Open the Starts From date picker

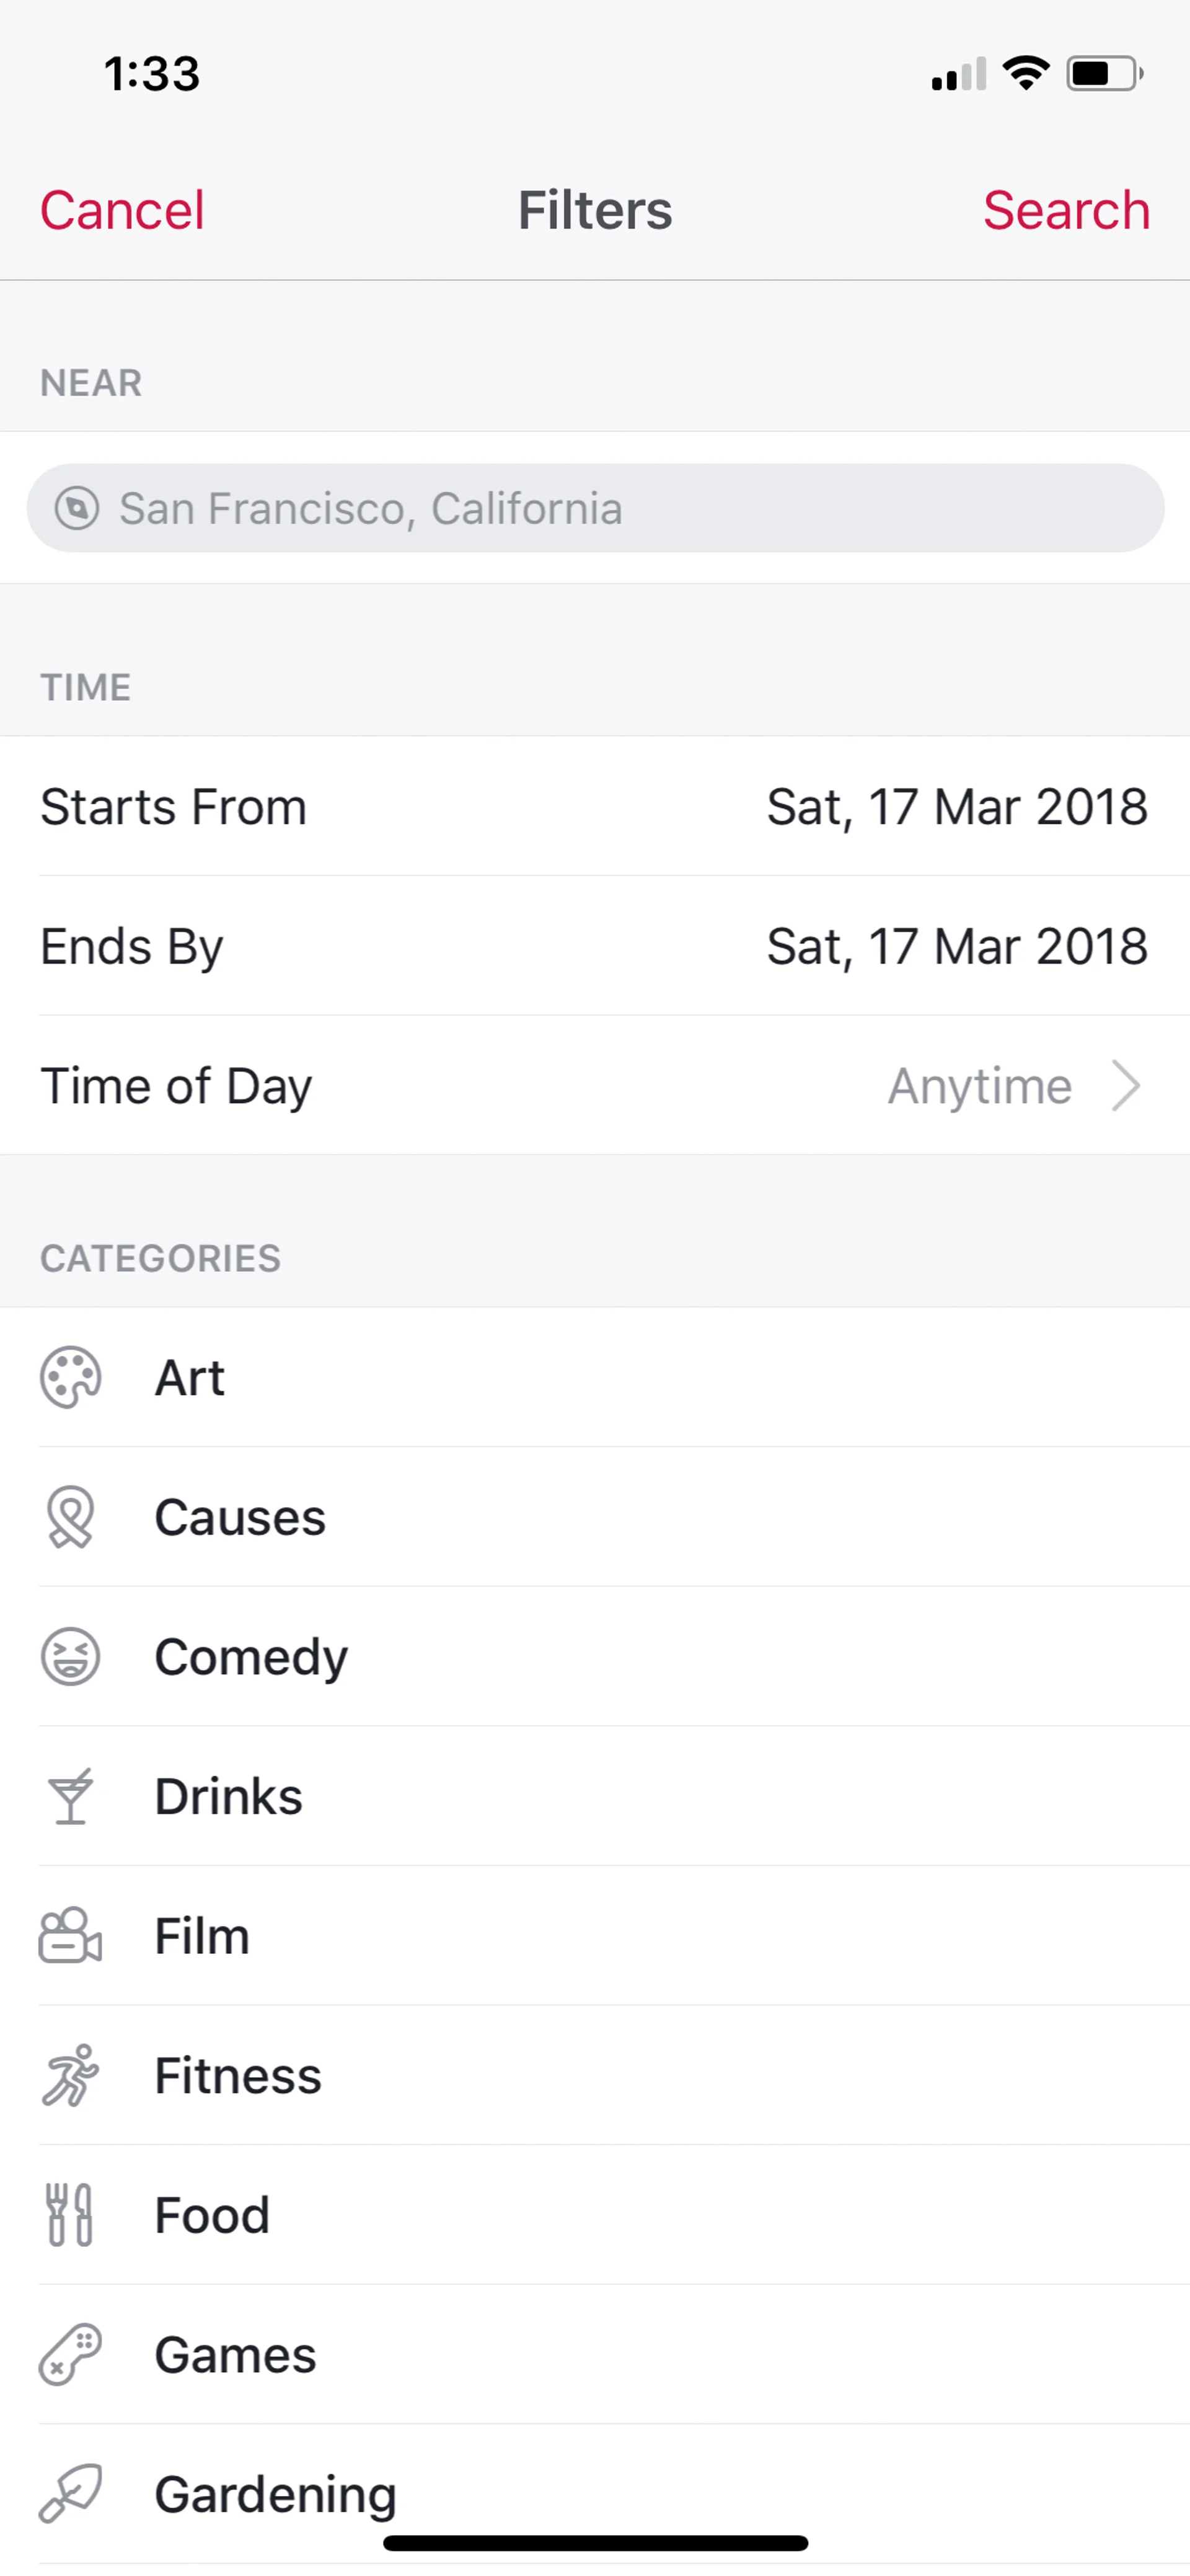point(956,807)
